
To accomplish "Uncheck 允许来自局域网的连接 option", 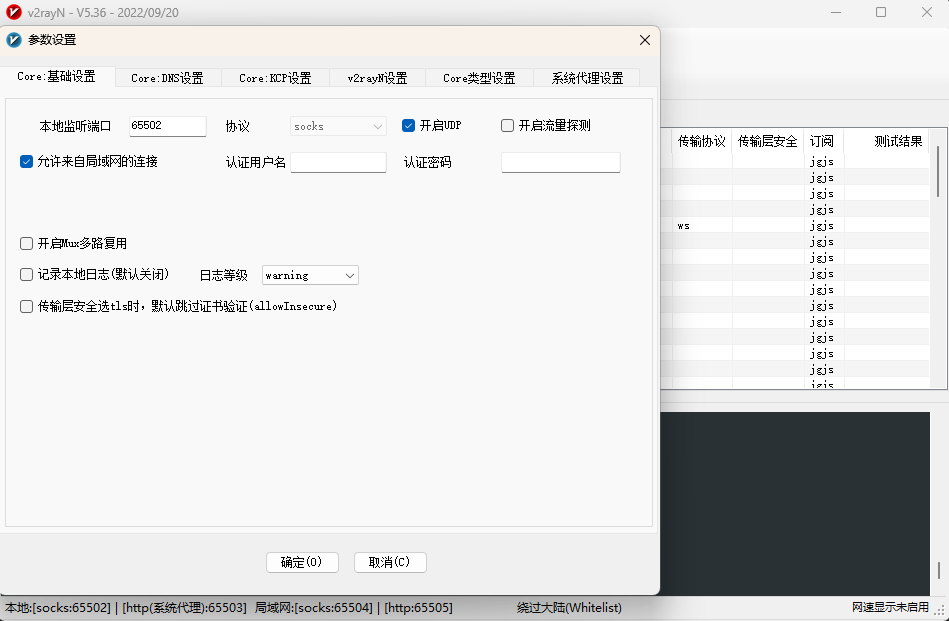I will click(x=27, y=161).
